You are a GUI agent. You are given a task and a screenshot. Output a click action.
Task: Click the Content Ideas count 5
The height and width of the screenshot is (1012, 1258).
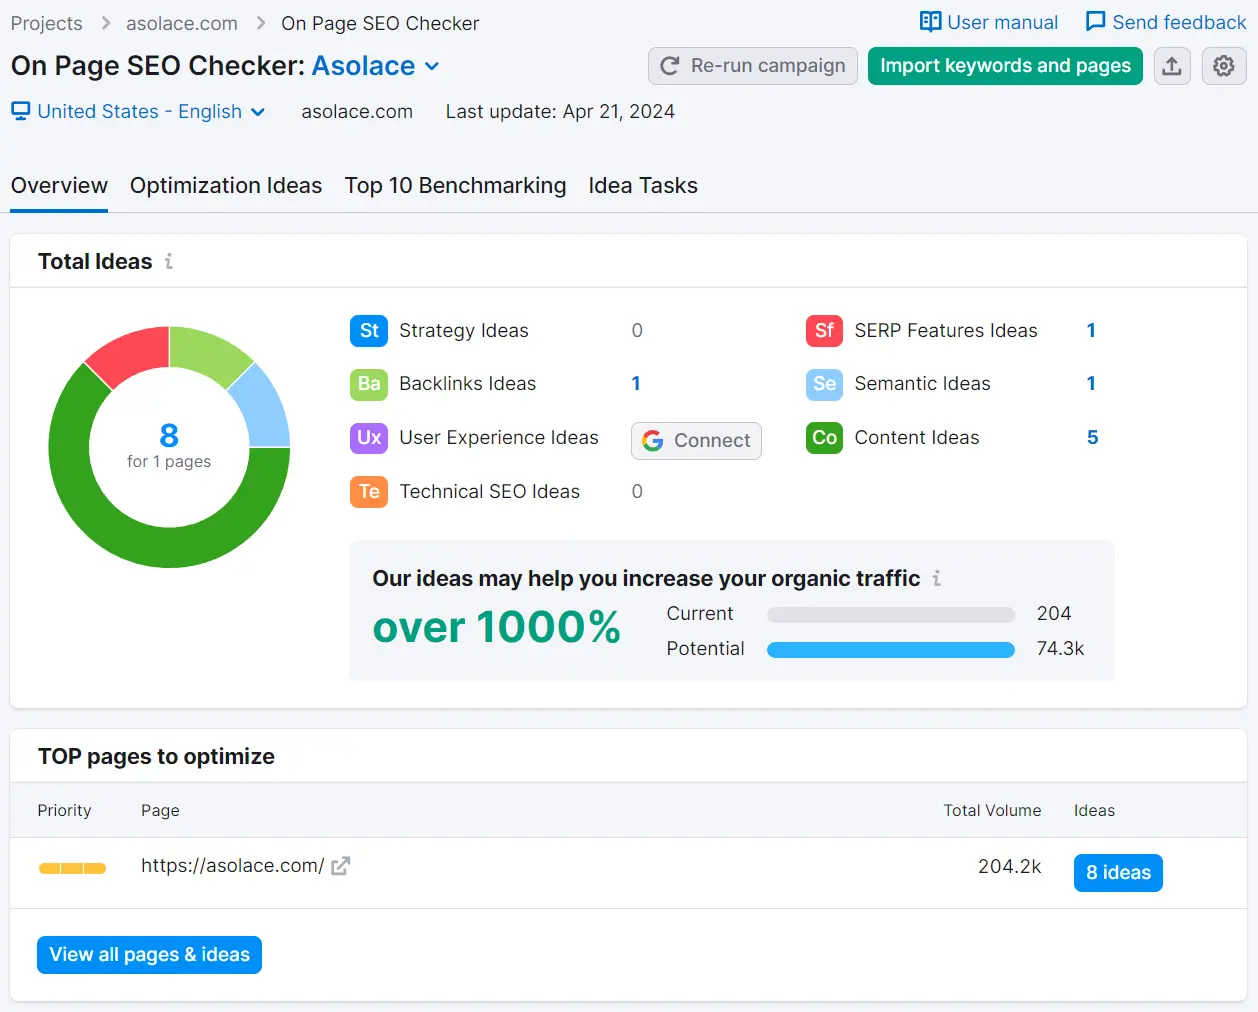point(1092,438)
